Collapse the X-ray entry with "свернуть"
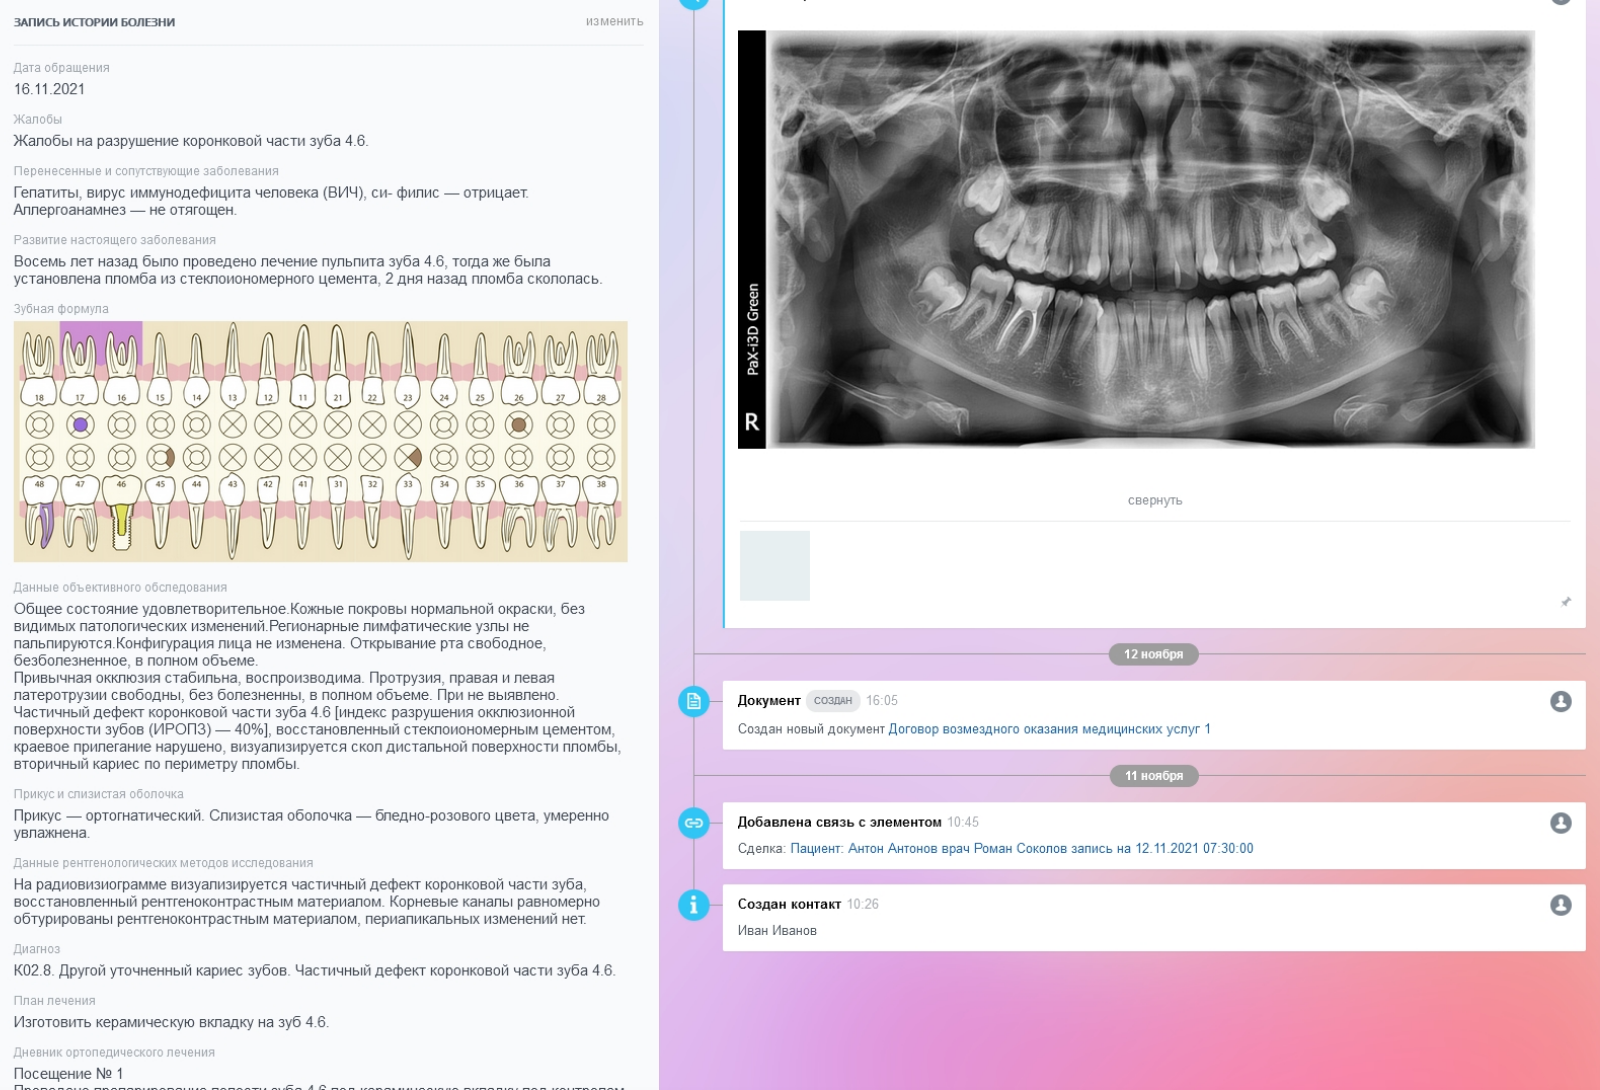1600x1090 pixels. point(1154,500)
